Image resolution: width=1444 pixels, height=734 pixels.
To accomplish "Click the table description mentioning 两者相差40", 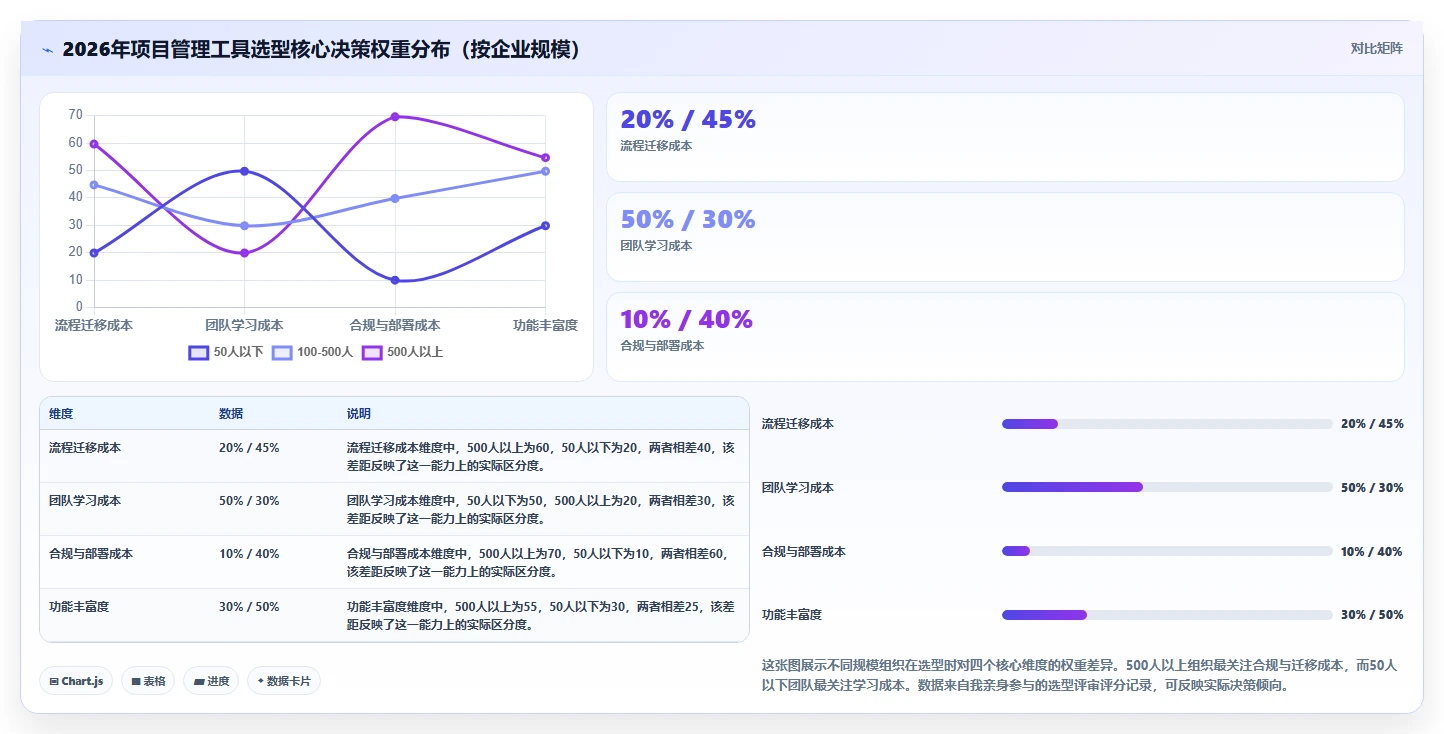I will (541, 457).
